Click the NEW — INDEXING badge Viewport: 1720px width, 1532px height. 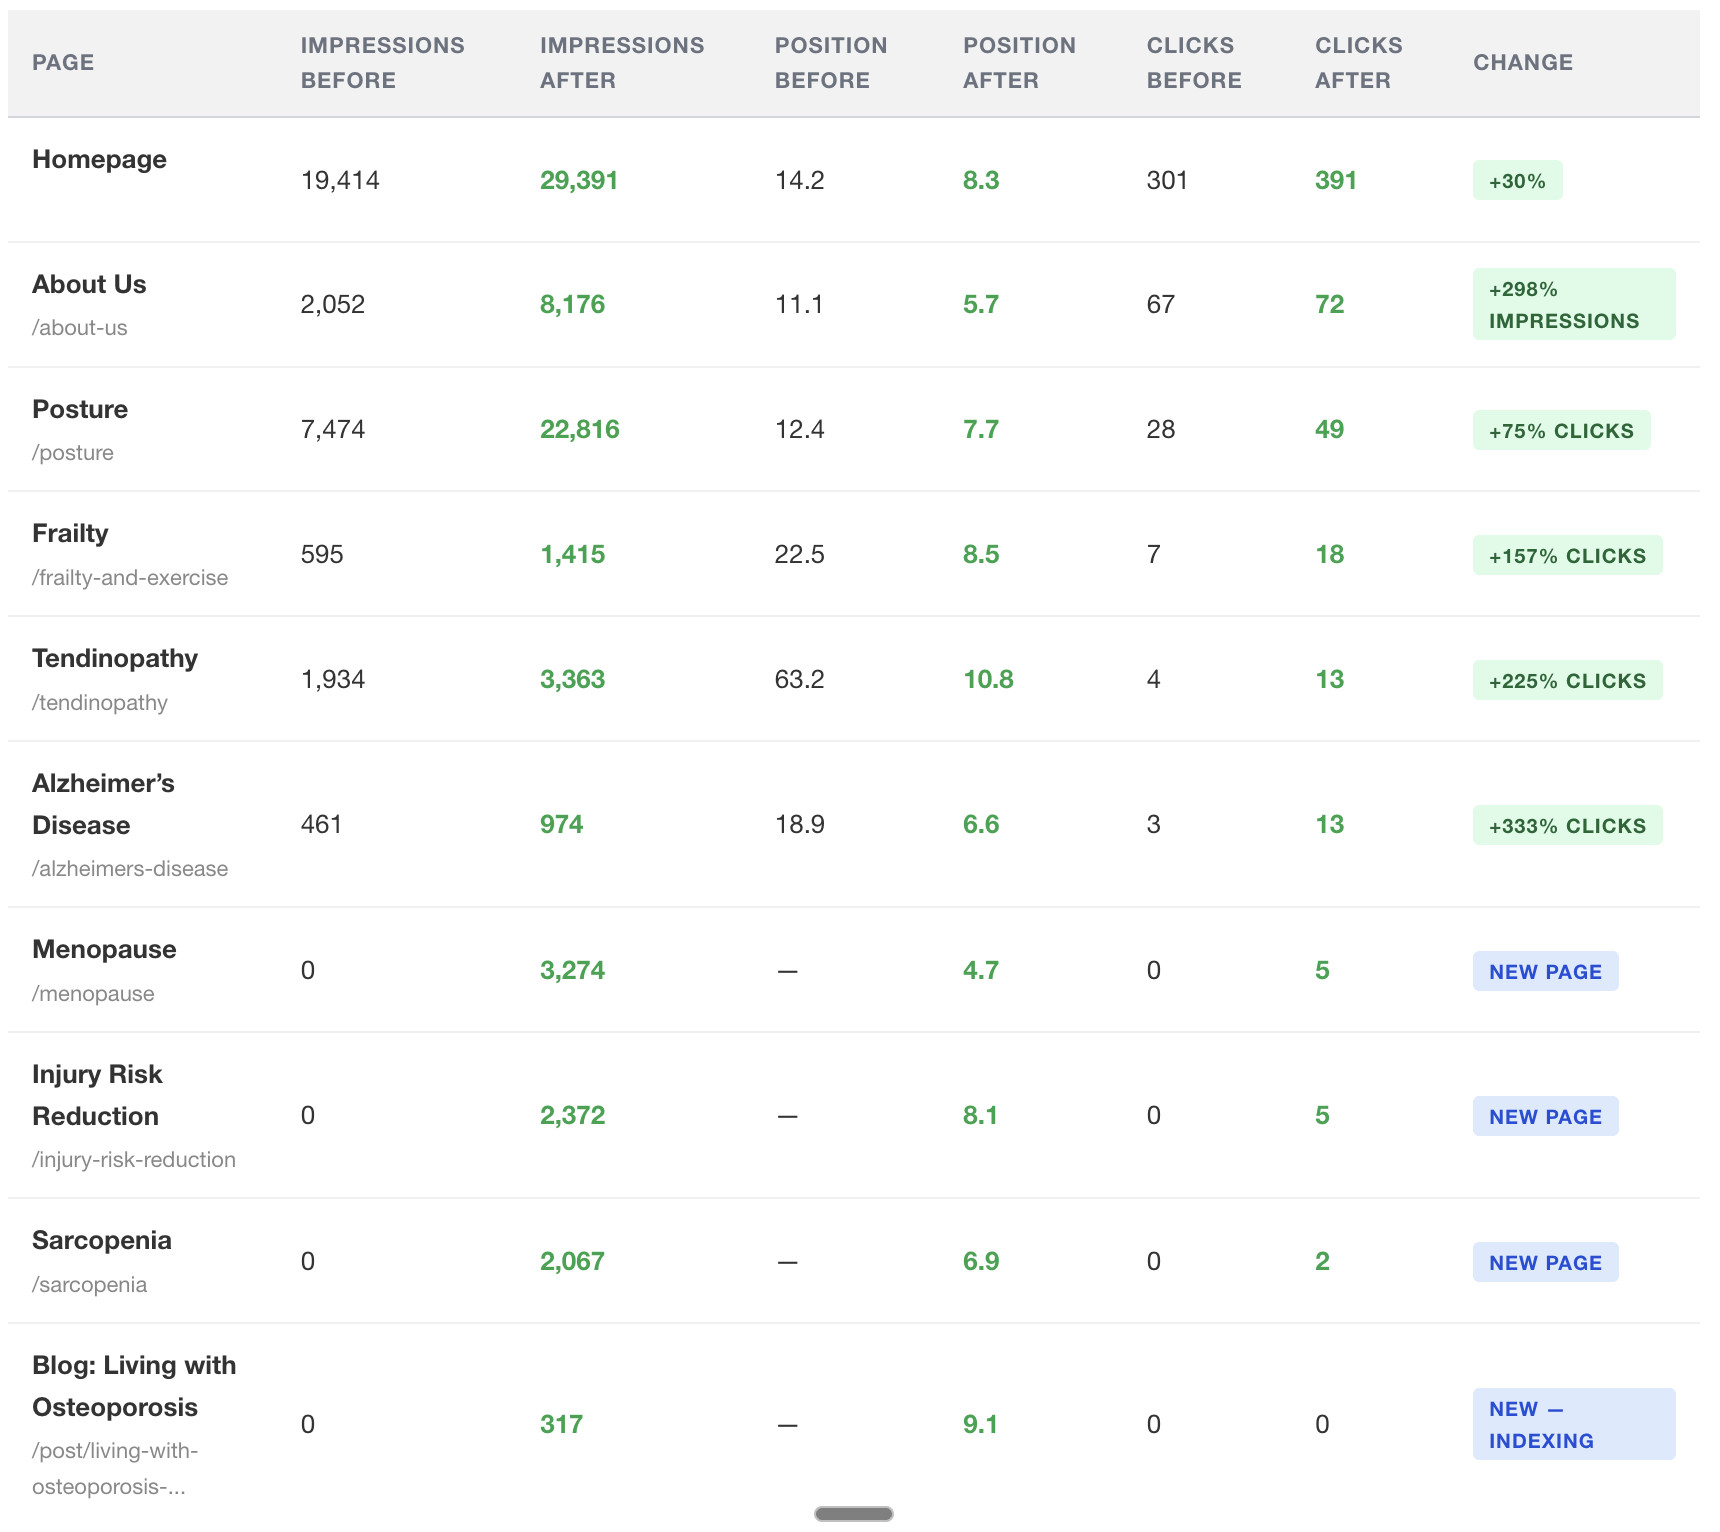coord(1574,1424)
